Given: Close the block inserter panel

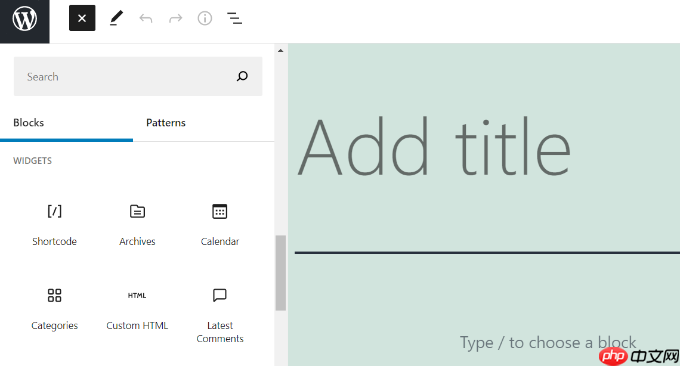Looking at the screenshot, I should (82, 18).
